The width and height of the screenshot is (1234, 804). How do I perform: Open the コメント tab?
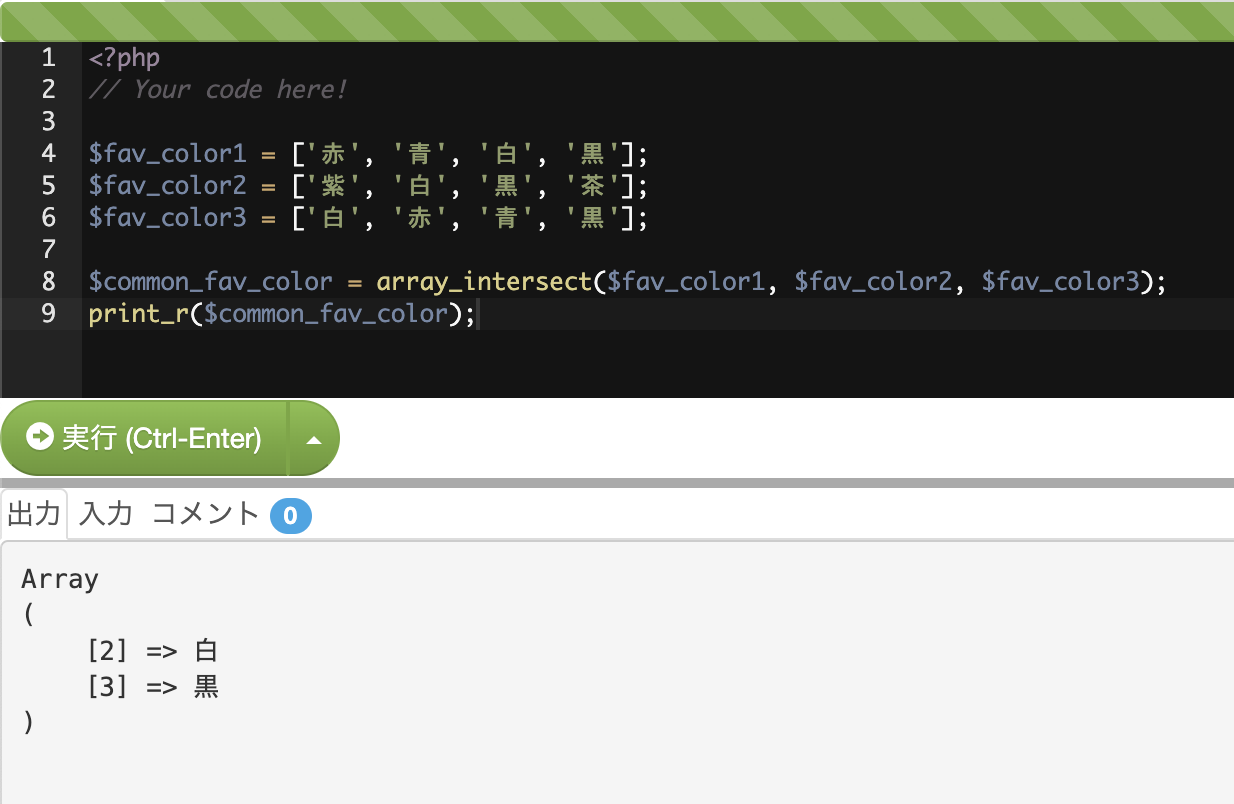(x=206, y=514)
